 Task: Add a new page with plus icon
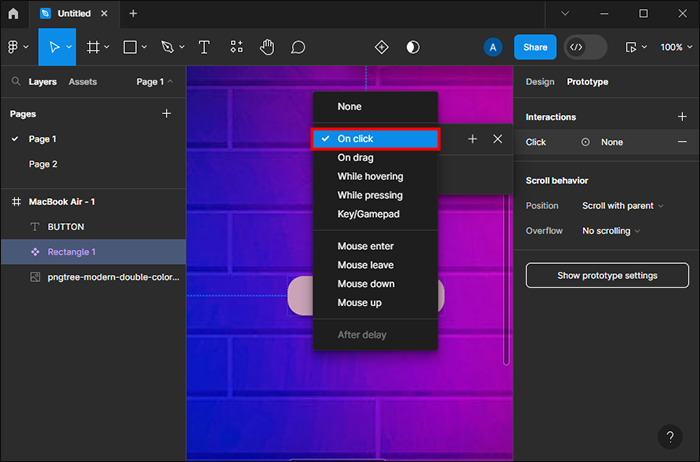pos(167,114)
